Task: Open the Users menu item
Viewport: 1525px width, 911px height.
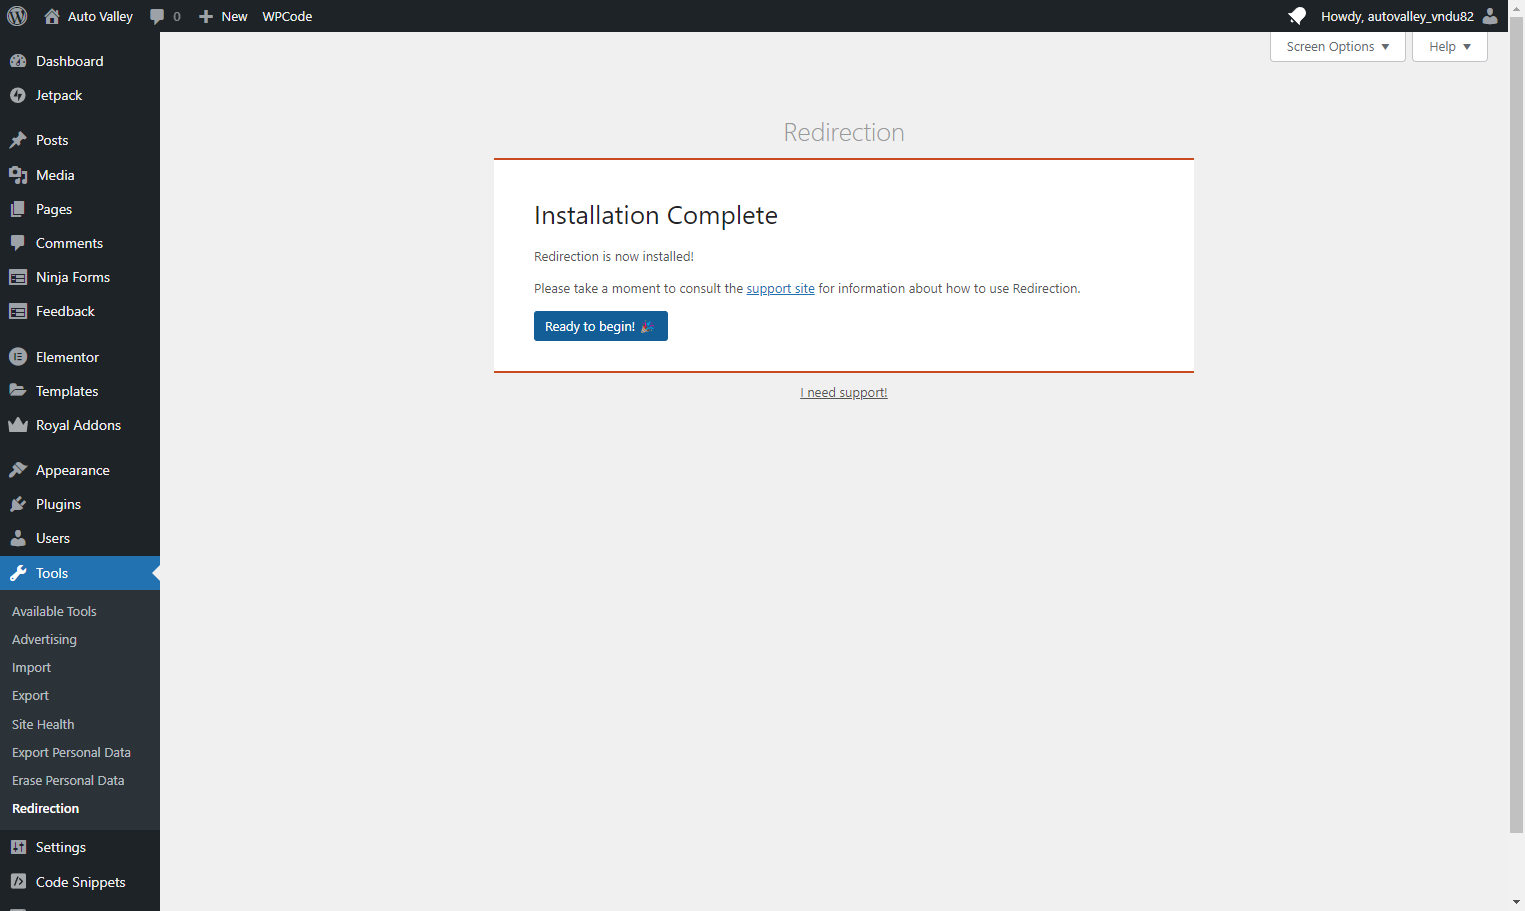Action: [80, 538]
